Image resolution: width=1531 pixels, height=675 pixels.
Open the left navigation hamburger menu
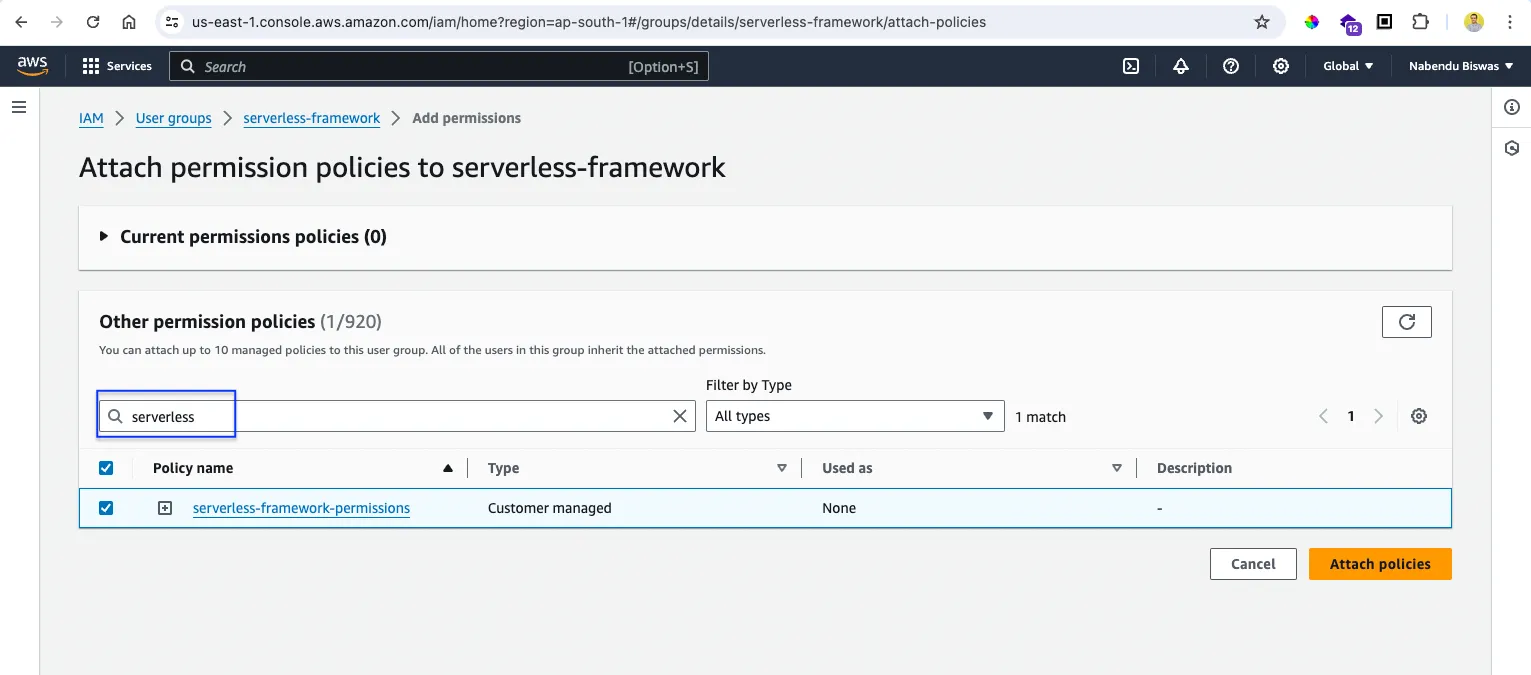[x=19, y=107]
